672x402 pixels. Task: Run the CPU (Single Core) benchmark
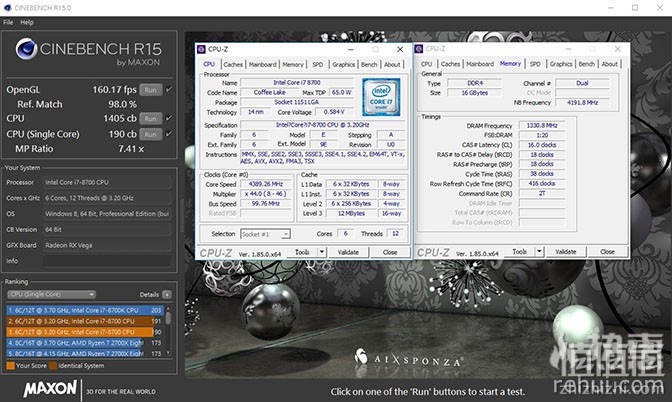click(x=150, y=134)
